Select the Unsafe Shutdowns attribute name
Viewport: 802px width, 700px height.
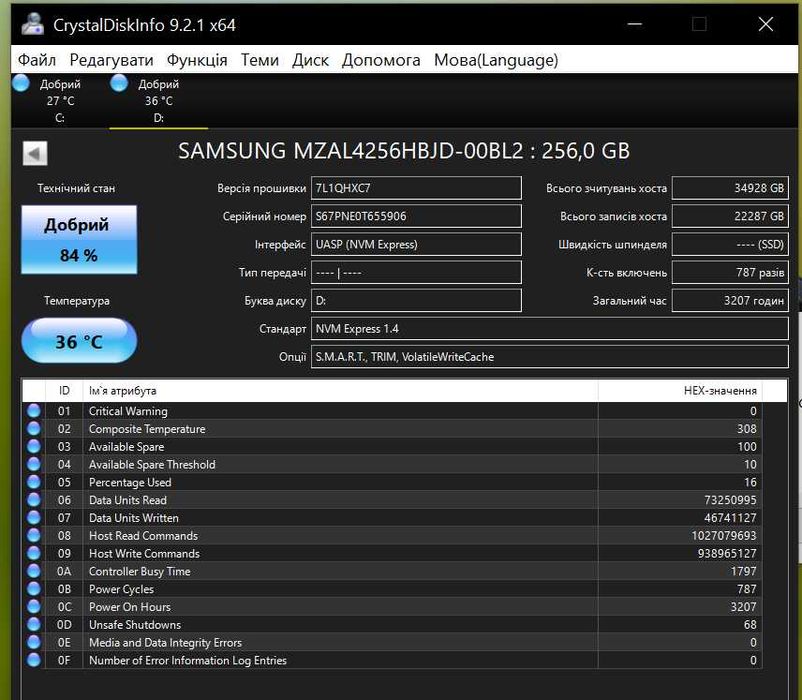(135, 625)
